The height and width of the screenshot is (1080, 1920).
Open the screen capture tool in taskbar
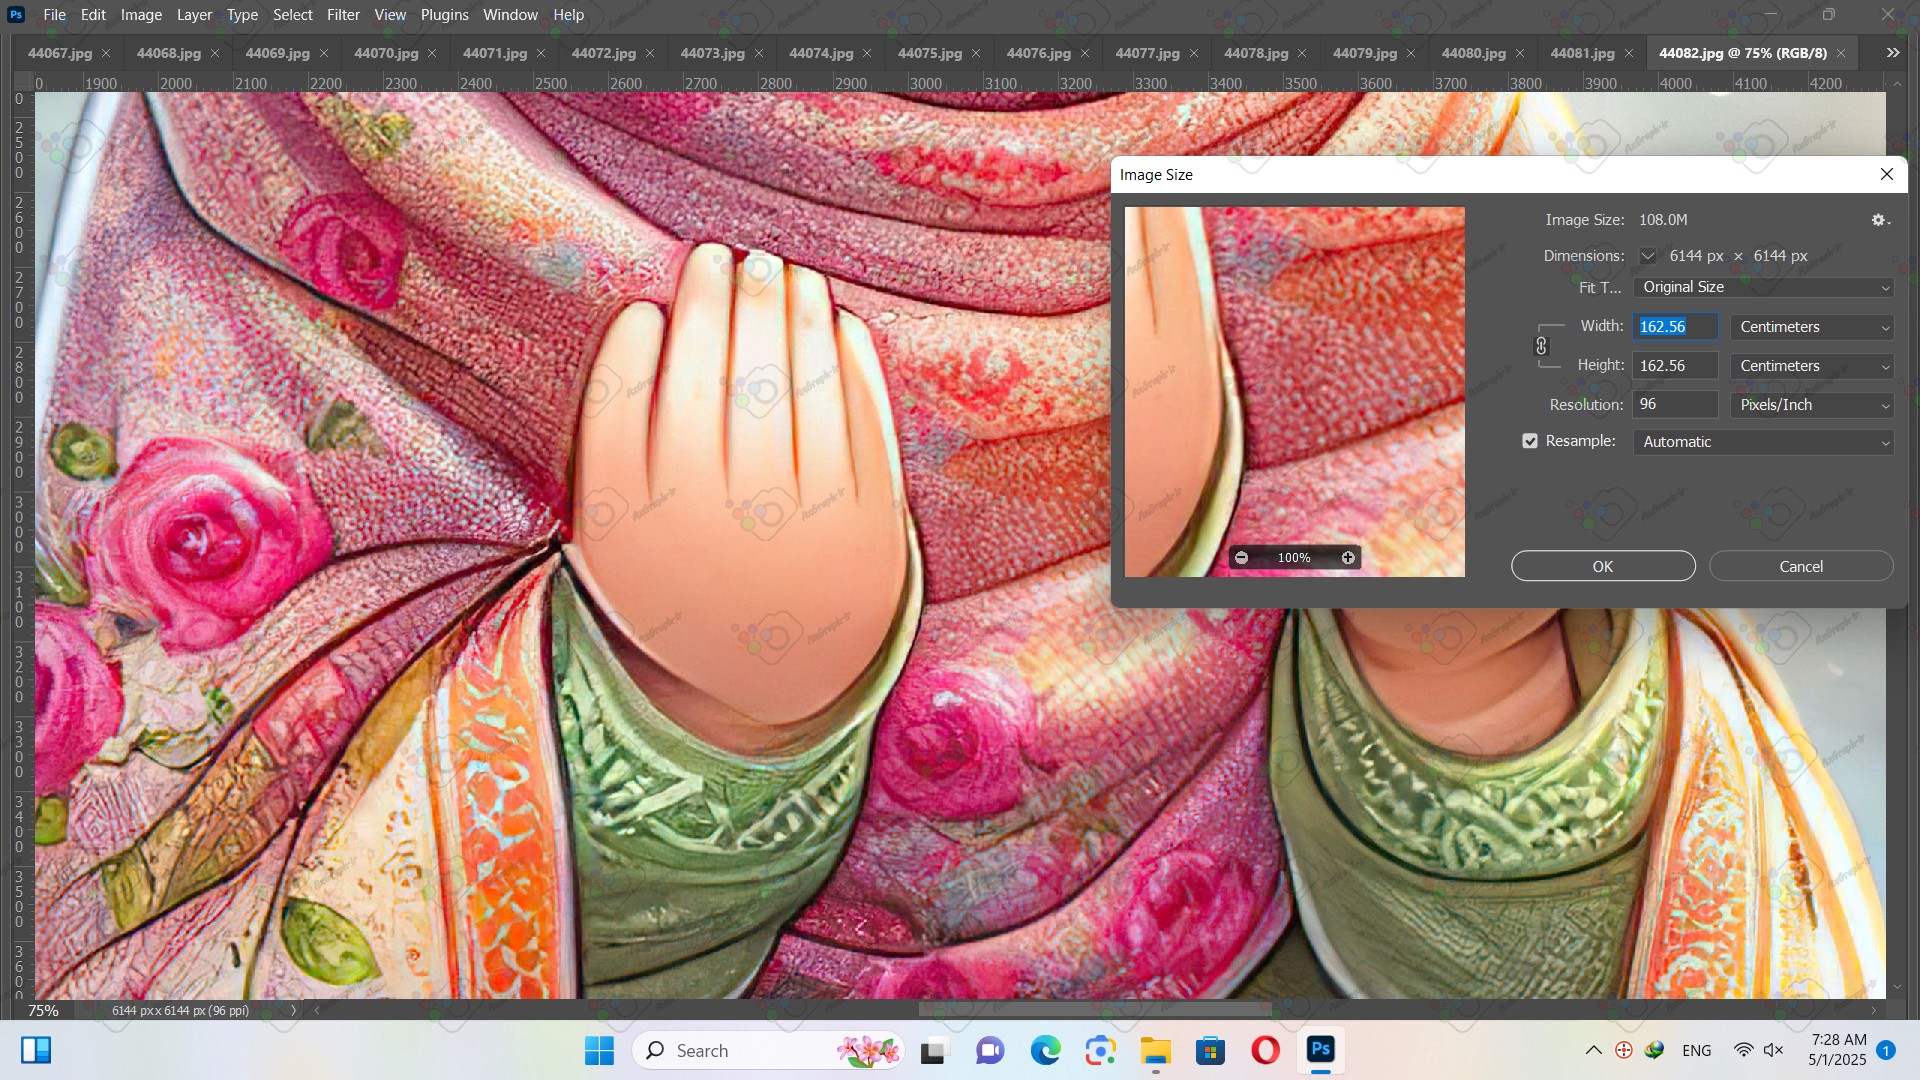[x=1100, y=1051]
